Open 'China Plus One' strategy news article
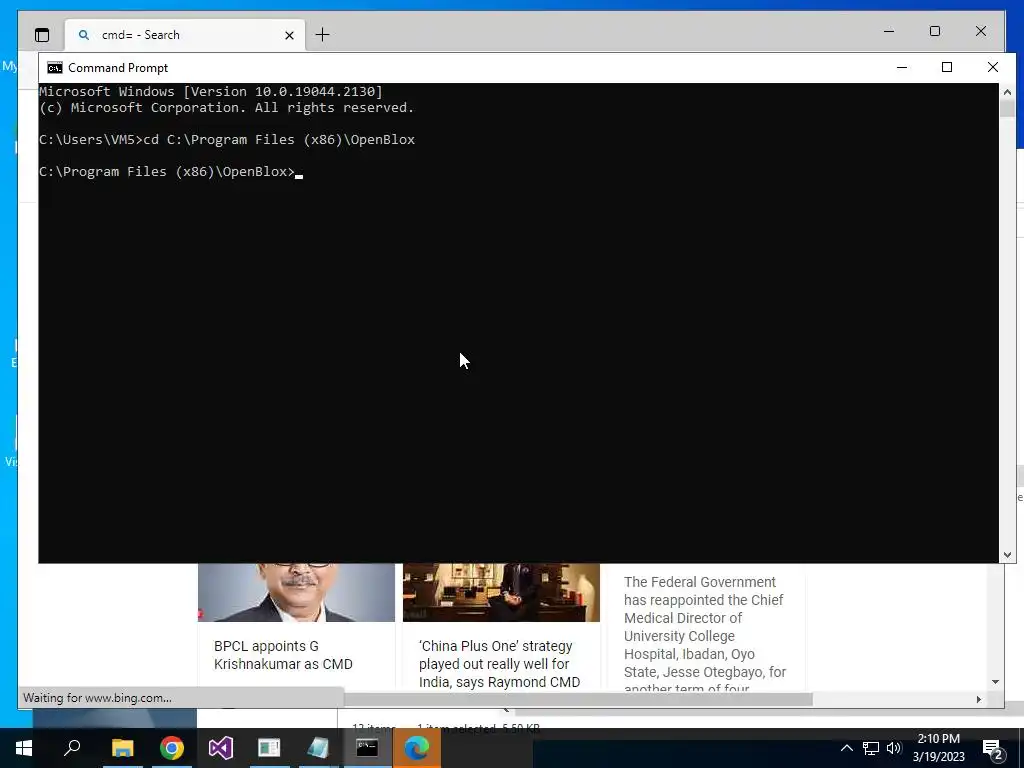The image size is (1024, 768). click(x=500, y=664)
